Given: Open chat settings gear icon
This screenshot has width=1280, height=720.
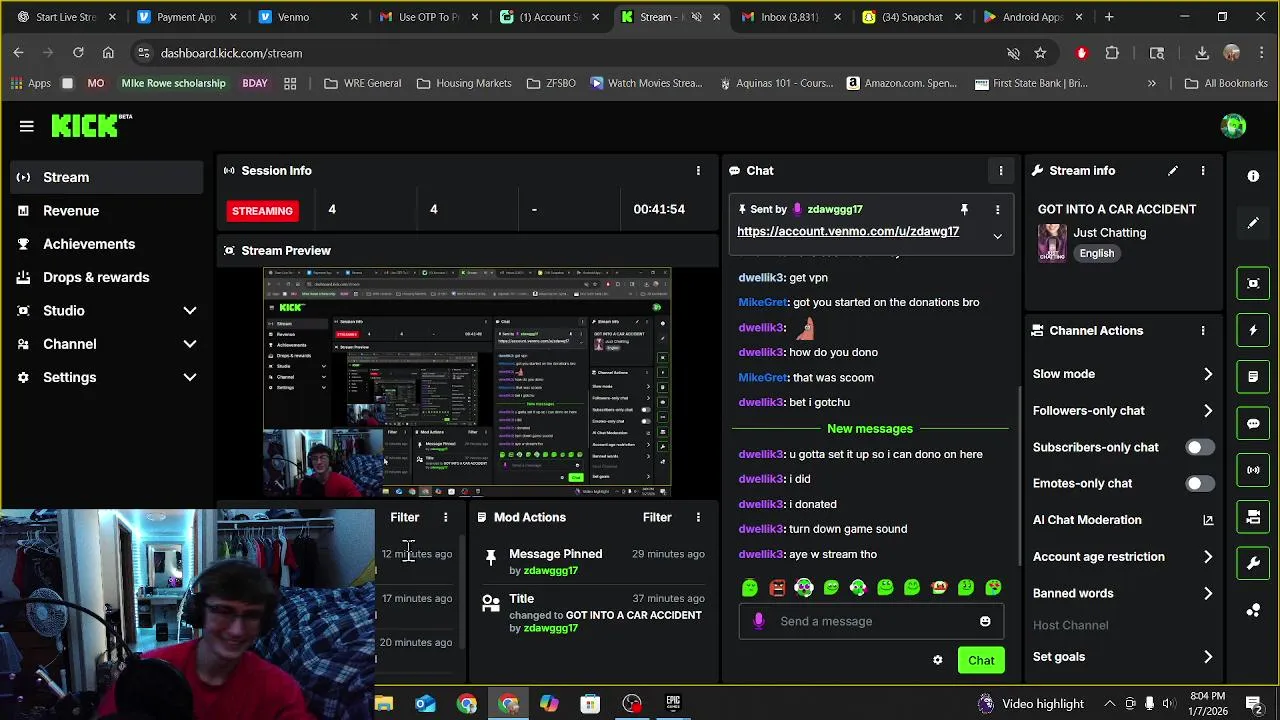Looking at the screenshot, I should pos(938,660).
